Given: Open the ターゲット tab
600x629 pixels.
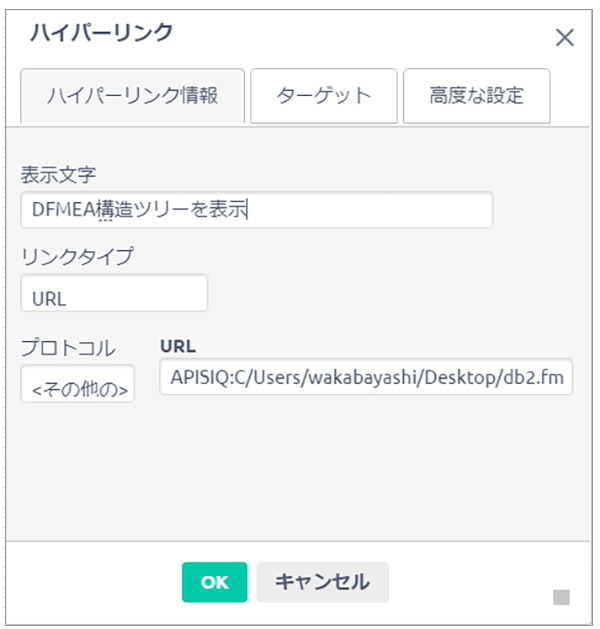Looking at the screenshot, I should 324,96.
